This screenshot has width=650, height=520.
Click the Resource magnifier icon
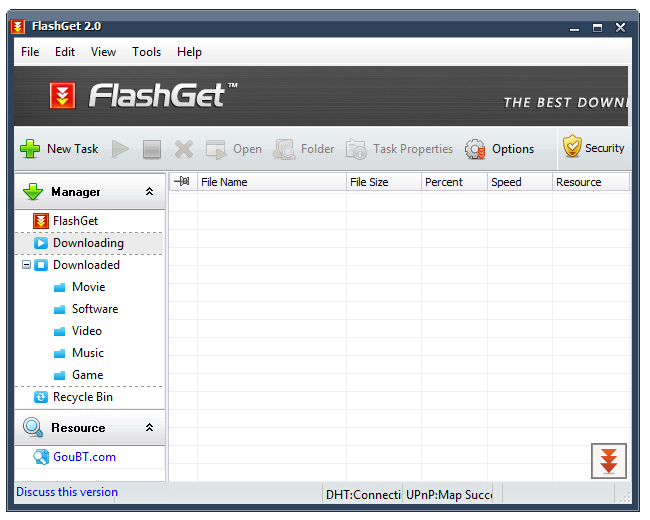click(x=33, y=428)
